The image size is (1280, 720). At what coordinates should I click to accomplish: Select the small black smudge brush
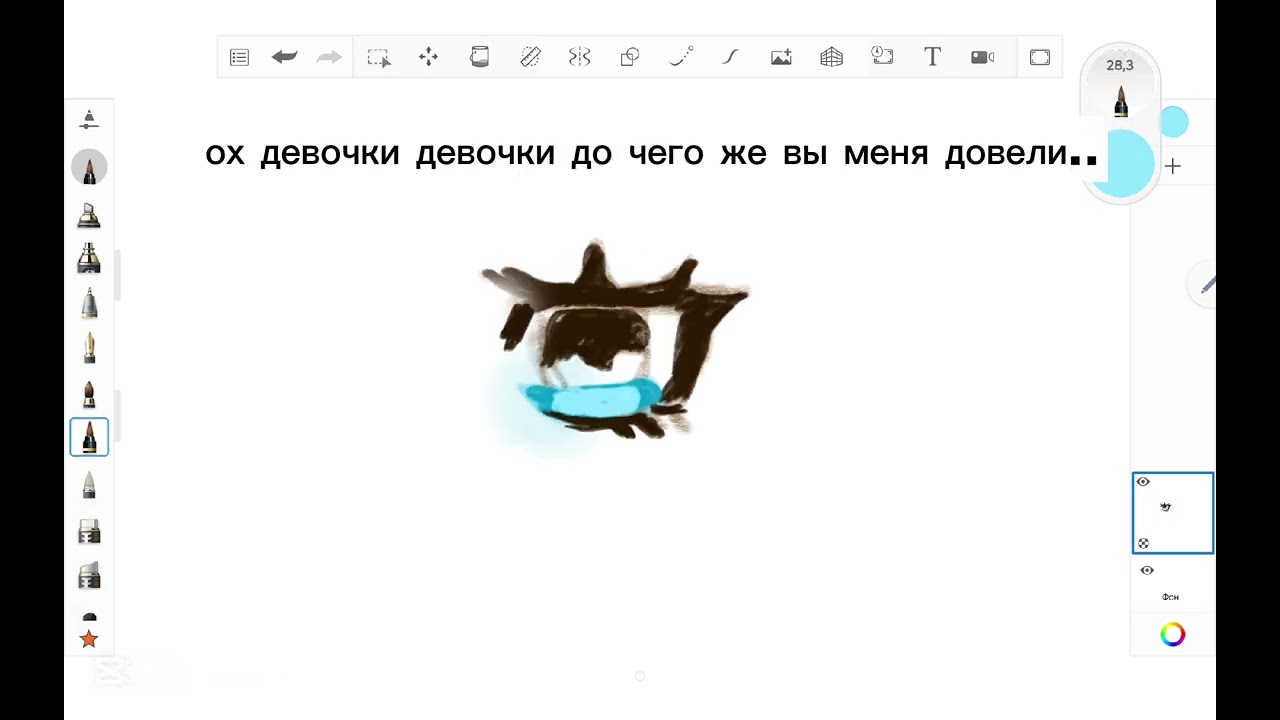click(x=89, y=617)
